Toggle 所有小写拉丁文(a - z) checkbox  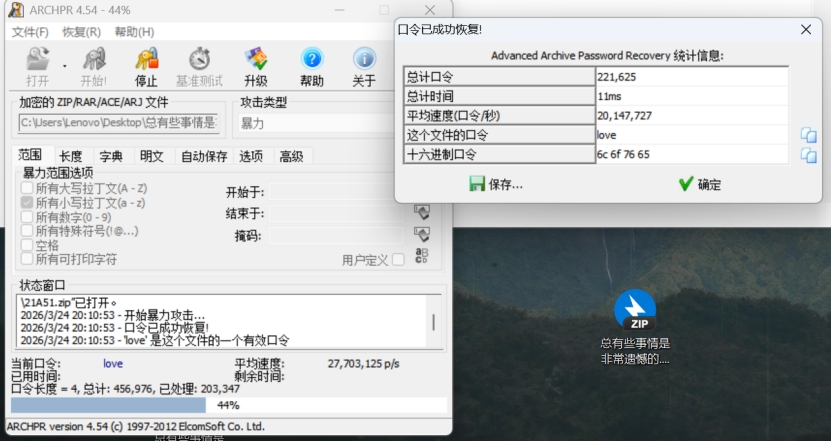(x=26, y=202)
